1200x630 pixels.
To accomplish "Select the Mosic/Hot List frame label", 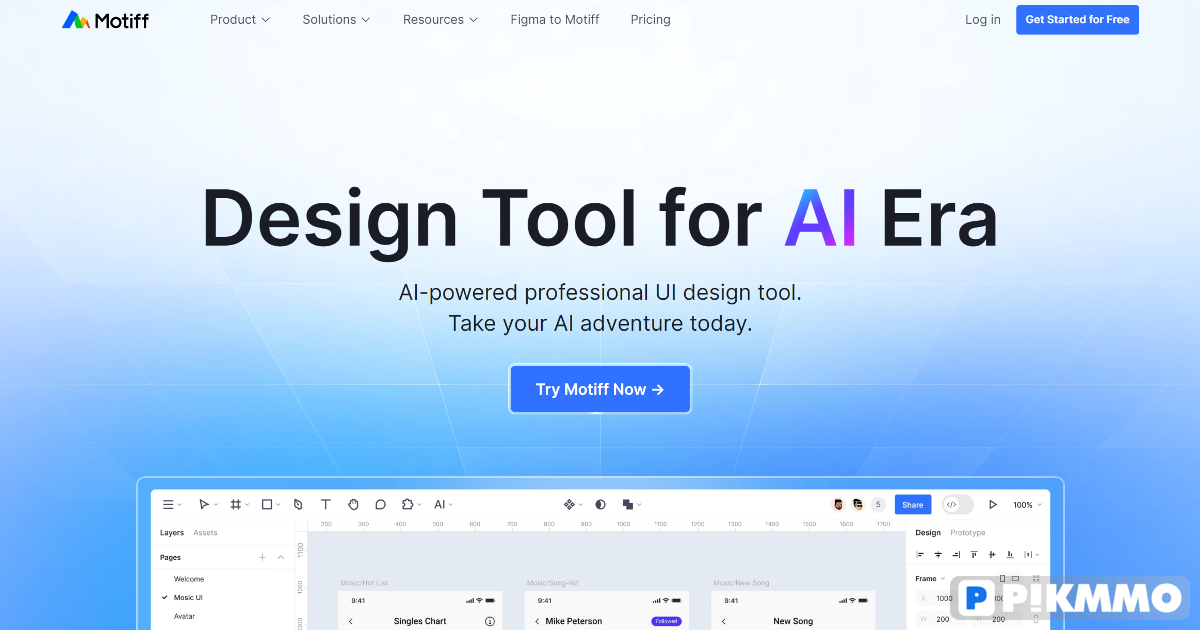I will point(364,583).
